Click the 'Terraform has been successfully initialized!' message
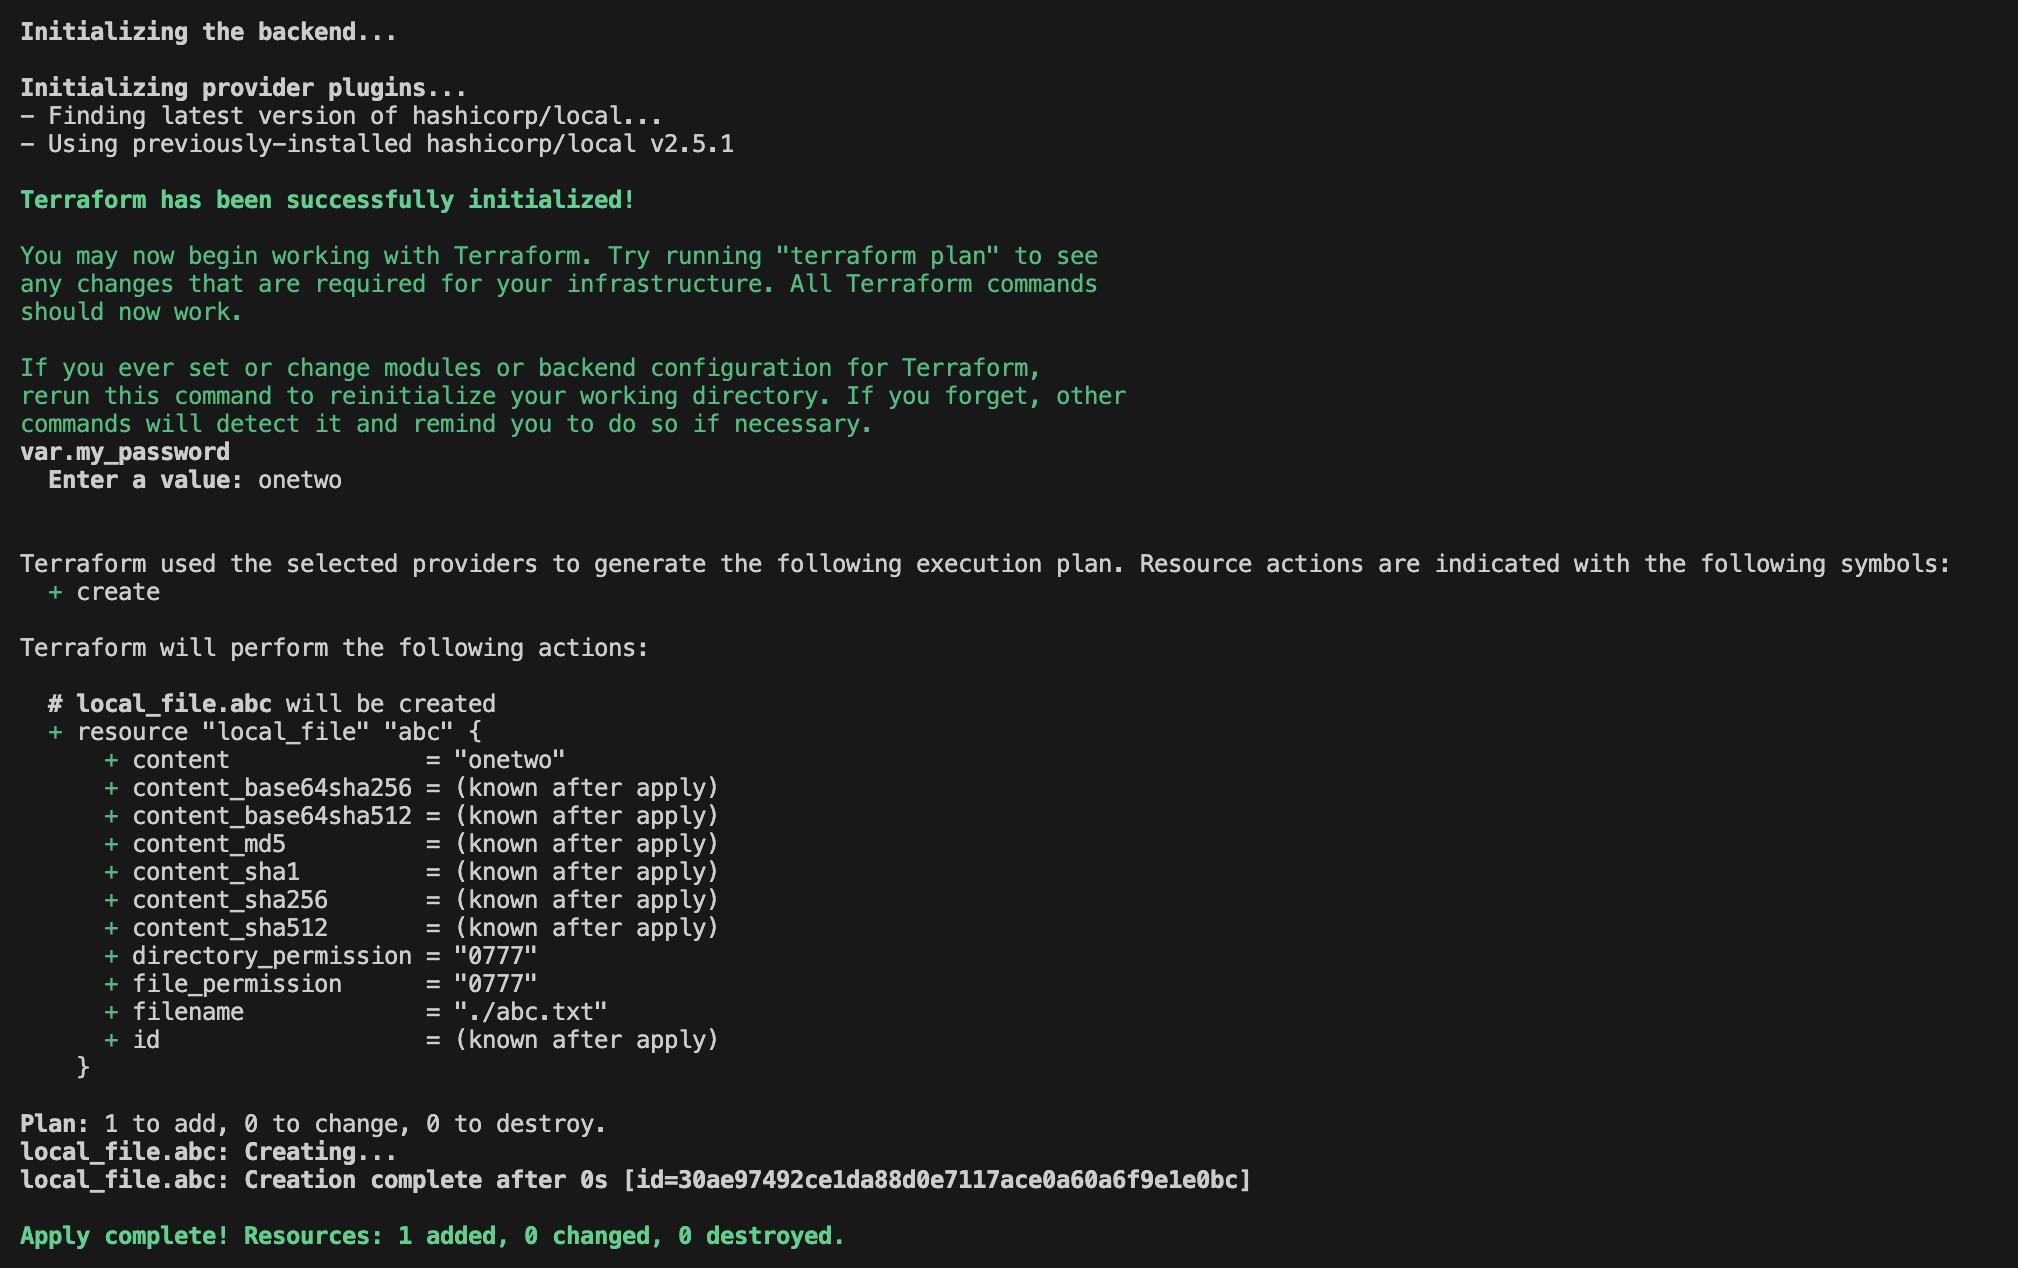 click(x=327, y=200)
